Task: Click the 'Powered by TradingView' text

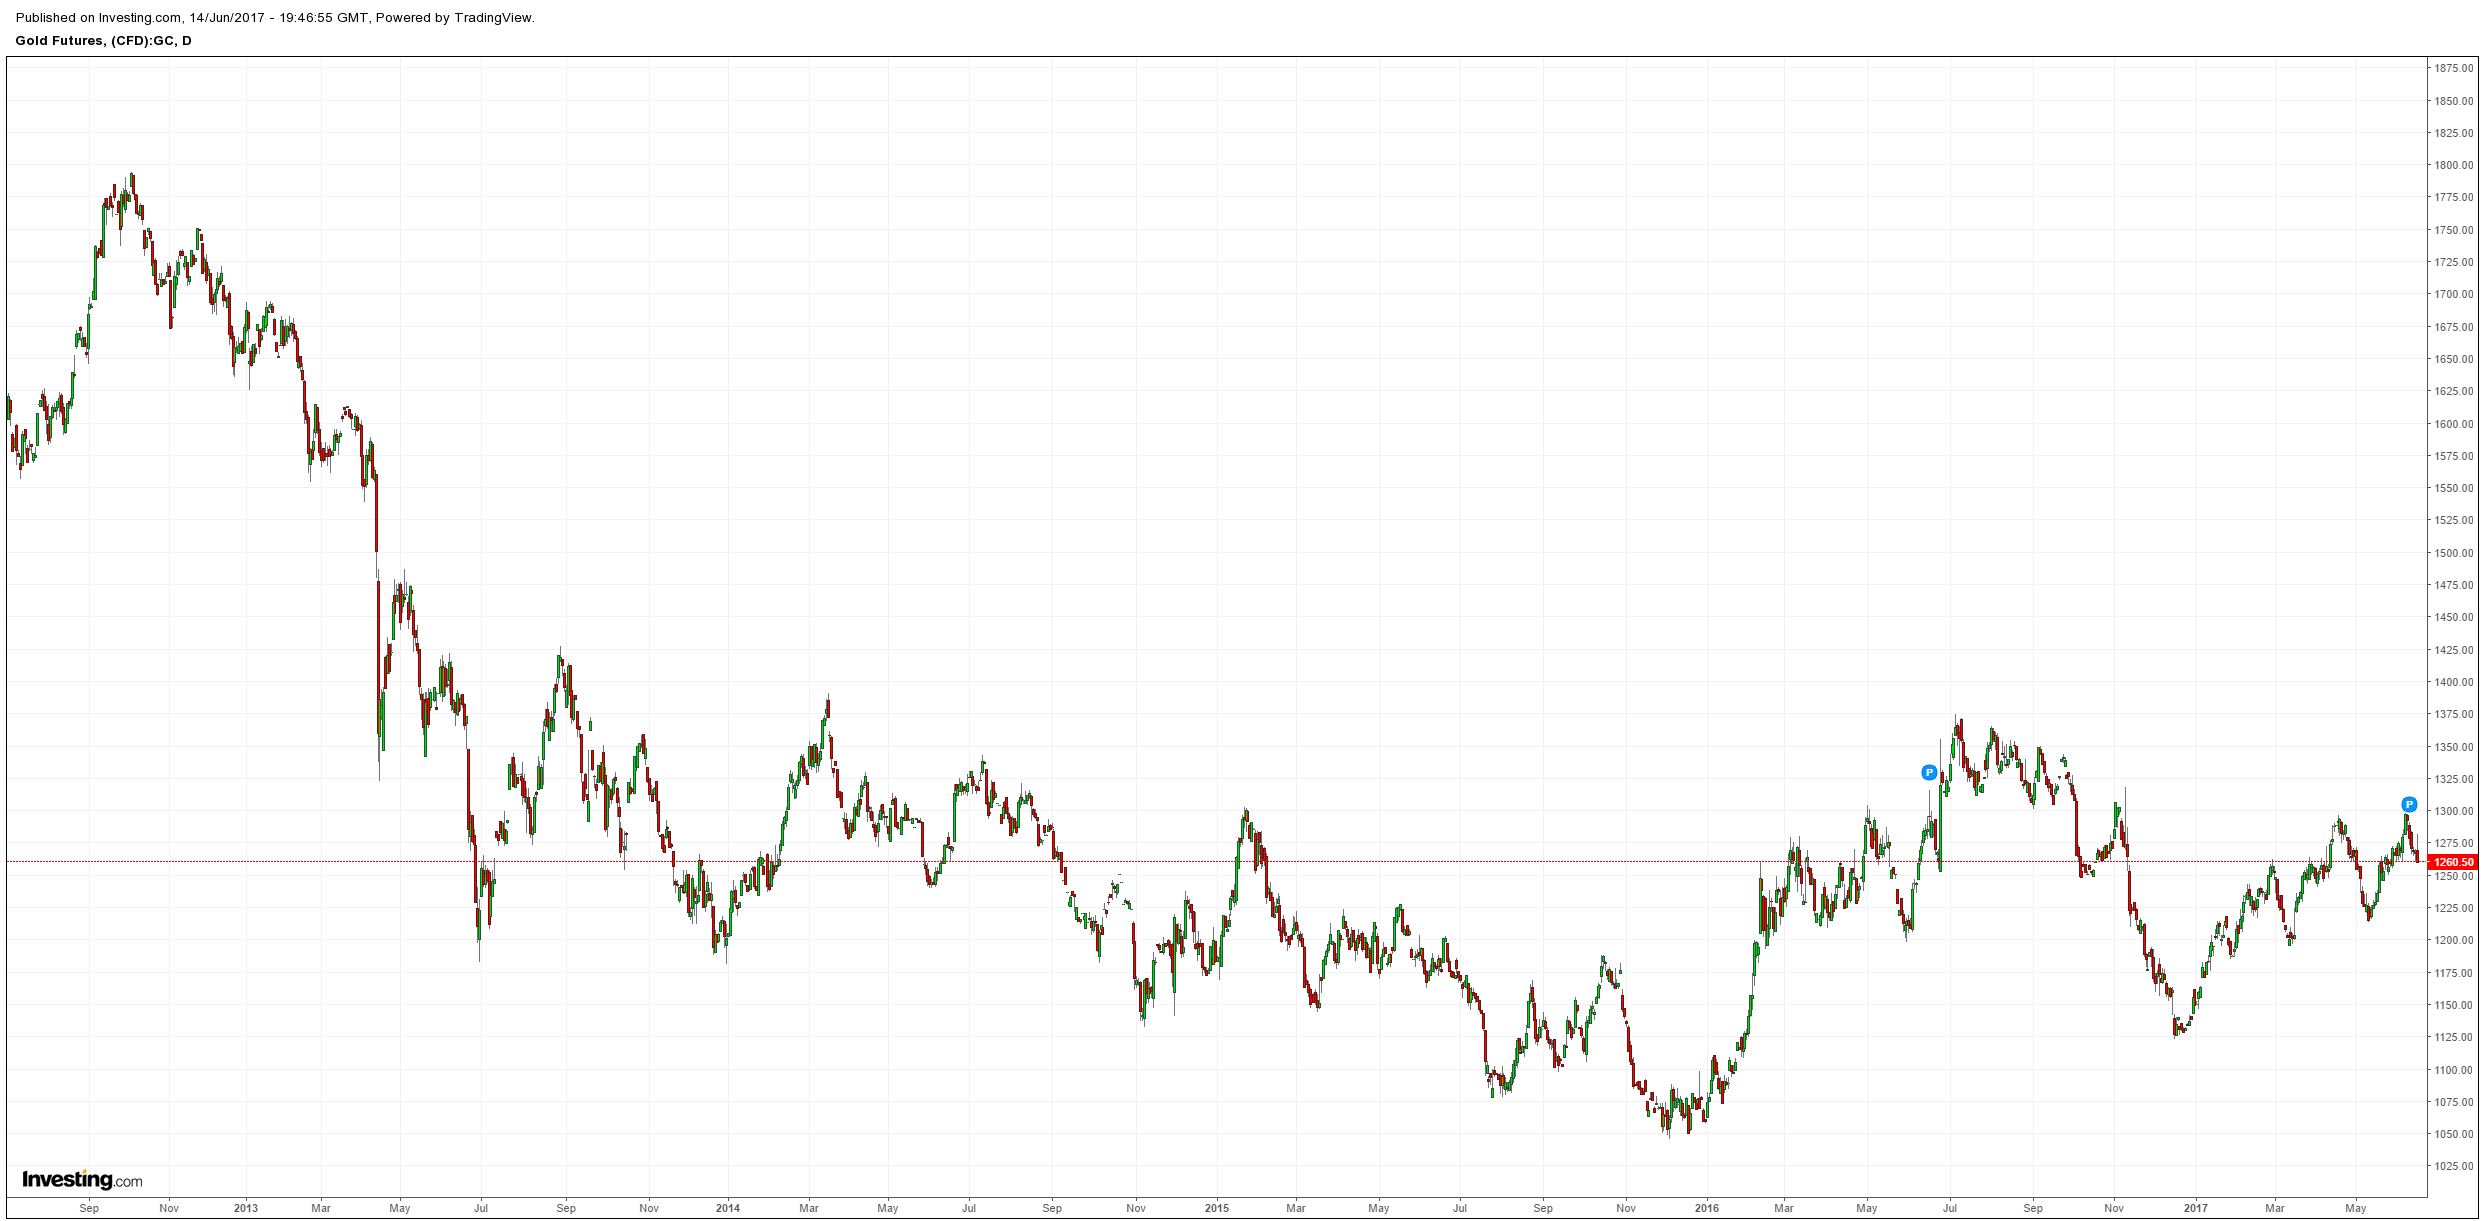Action: (x=455, y=17)
